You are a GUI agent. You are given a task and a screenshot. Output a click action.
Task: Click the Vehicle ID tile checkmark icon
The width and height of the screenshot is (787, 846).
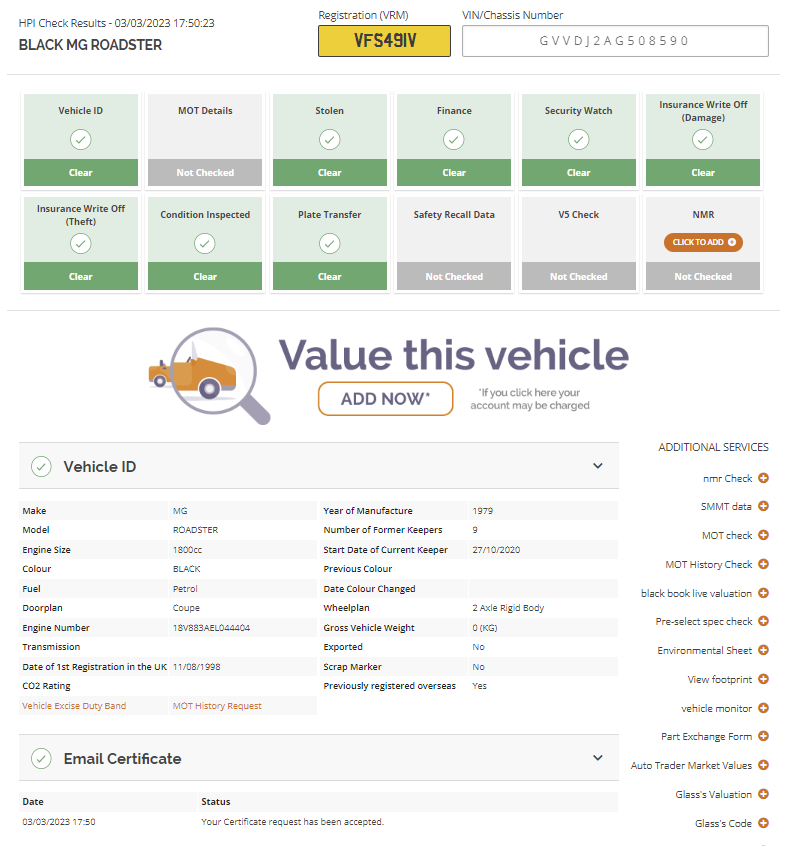click(x=80, y=140)
